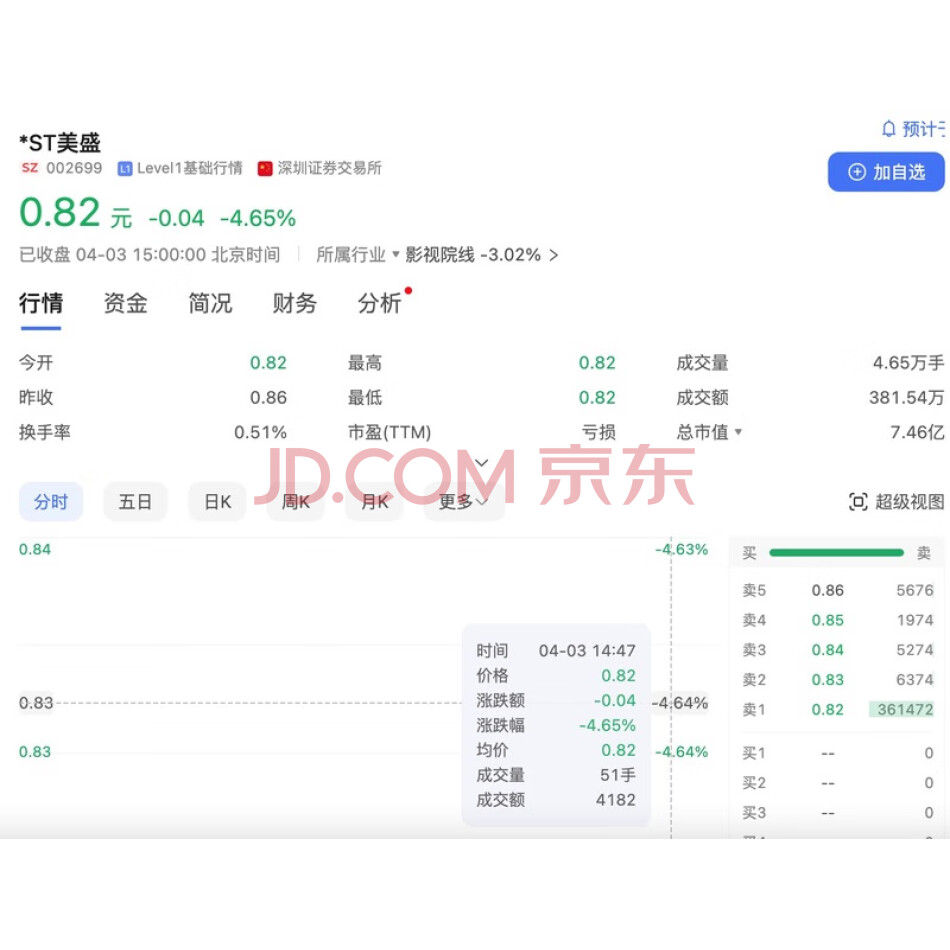Switch to the 财务 tab

[x=294, y=304]
